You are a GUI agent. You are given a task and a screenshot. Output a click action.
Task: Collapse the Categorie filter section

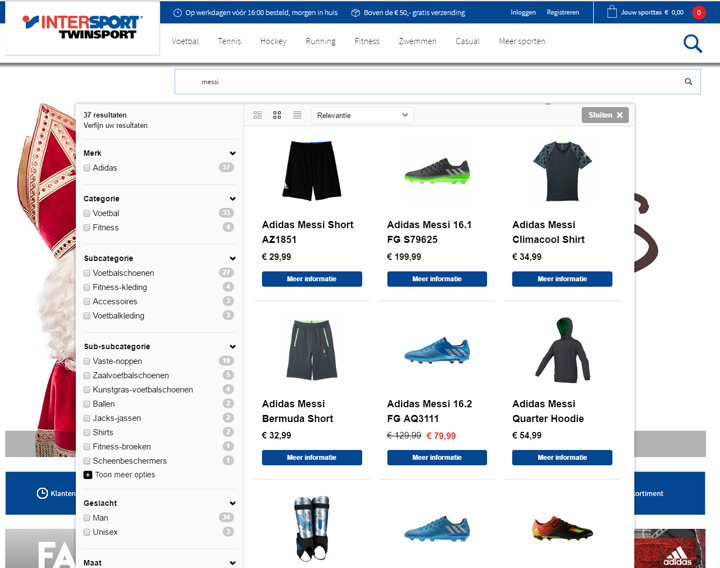(233, 199)
